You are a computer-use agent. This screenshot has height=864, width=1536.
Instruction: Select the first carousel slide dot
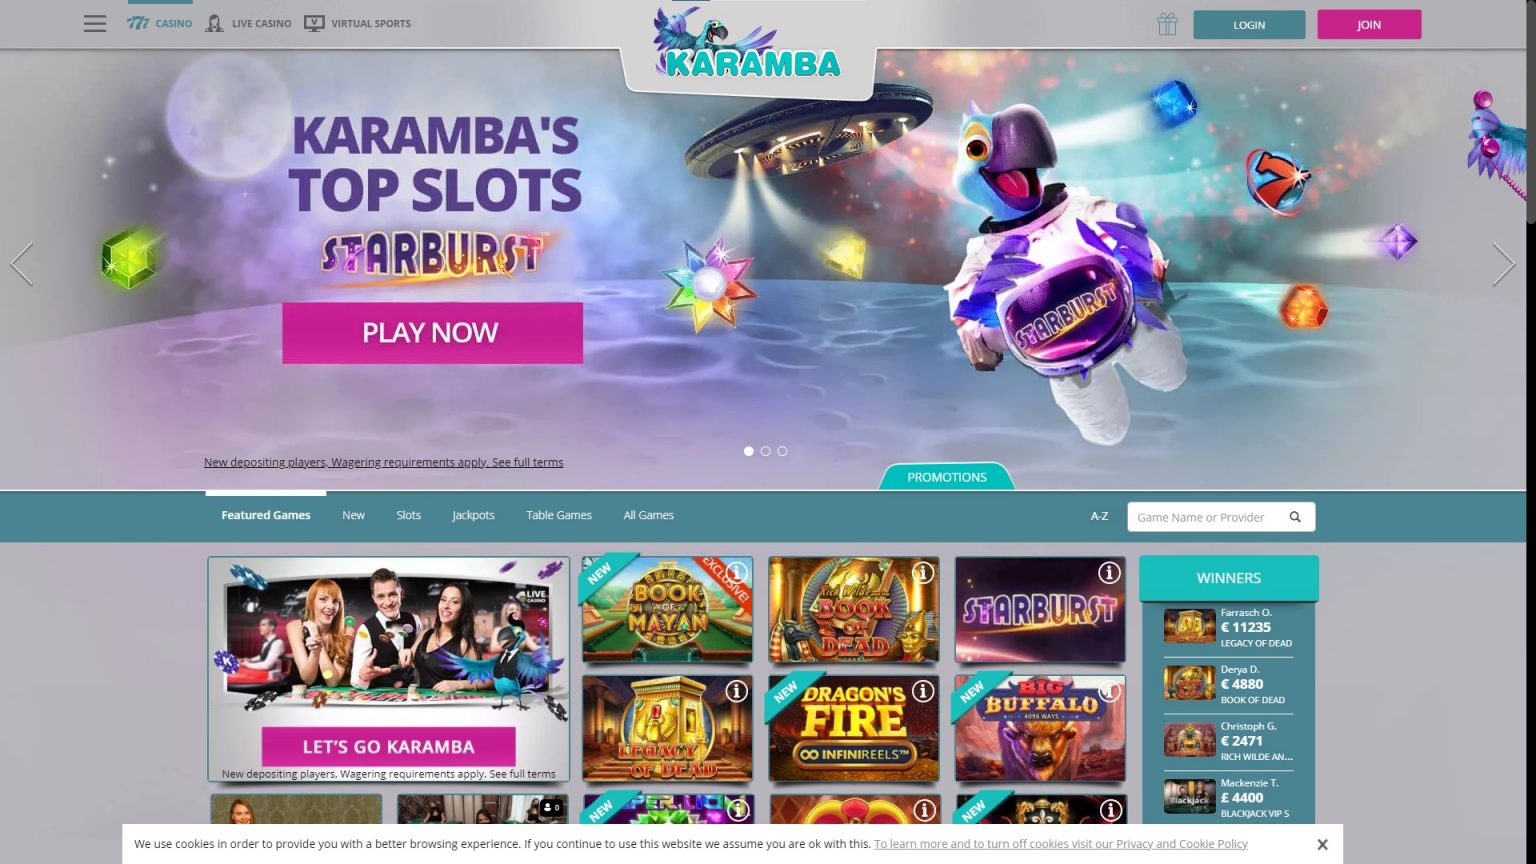pos(748,451)
